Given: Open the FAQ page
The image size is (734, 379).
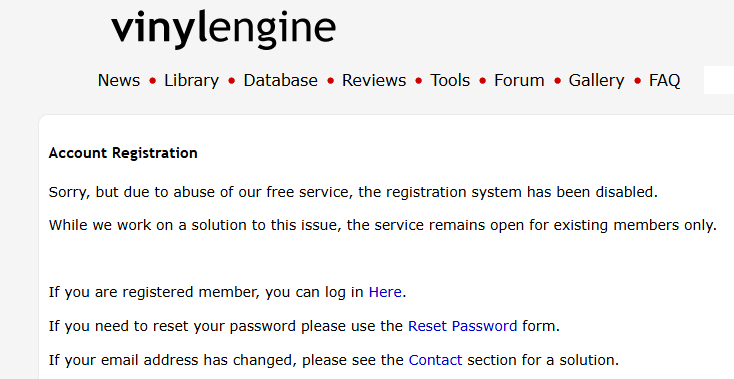Looking at the screenshot, I should pyautogui.click(x=664, y=80).
